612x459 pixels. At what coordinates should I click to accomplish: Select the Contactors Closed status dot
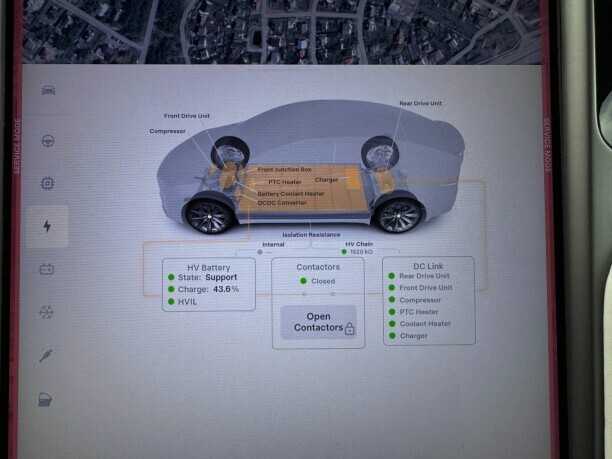pyautogui.click(x=303, y=281)
